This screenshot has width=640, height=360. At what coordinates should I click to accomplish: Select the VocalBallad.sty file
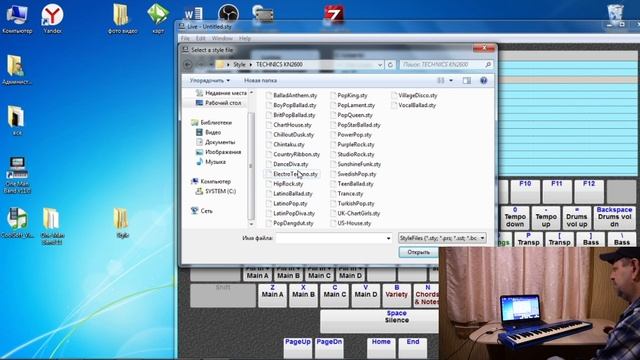click(413, 105)
